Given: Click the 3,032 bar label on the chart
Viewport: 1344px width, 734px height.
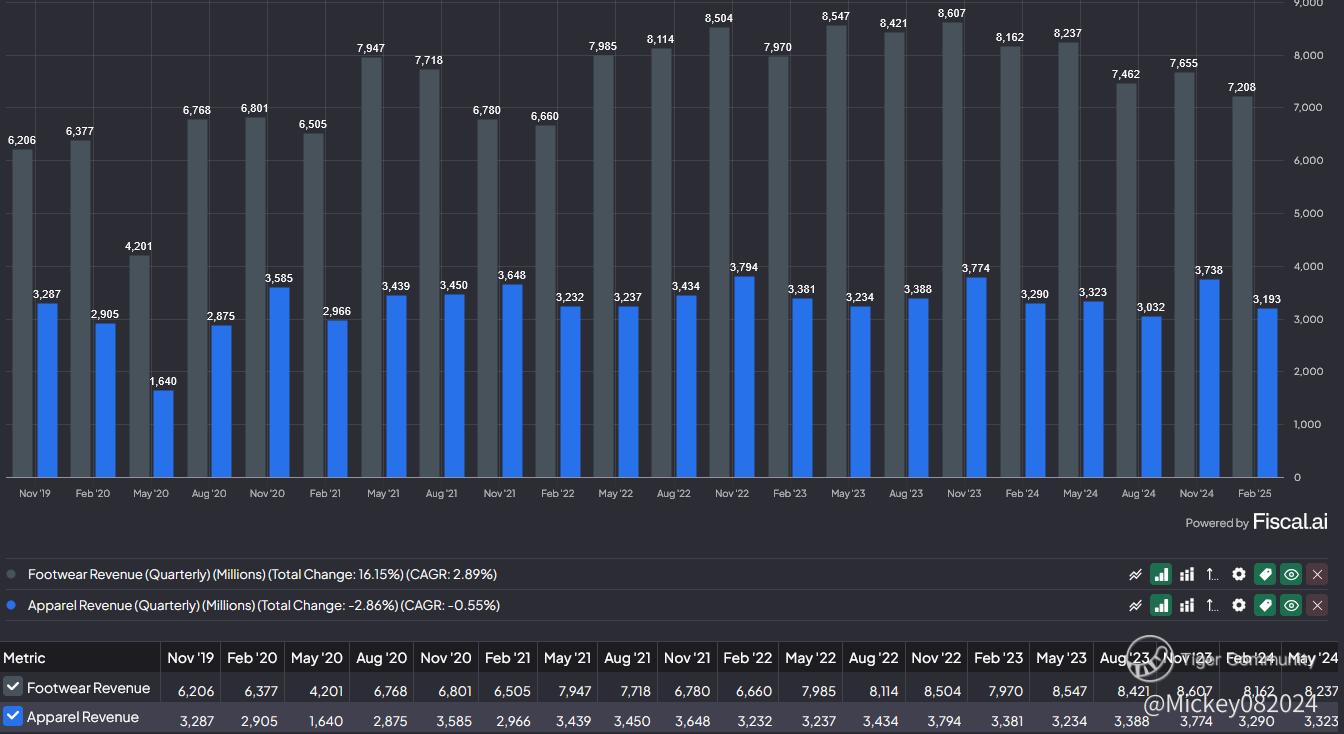Looking at the screenshot, I should (x=1150, y=308).
